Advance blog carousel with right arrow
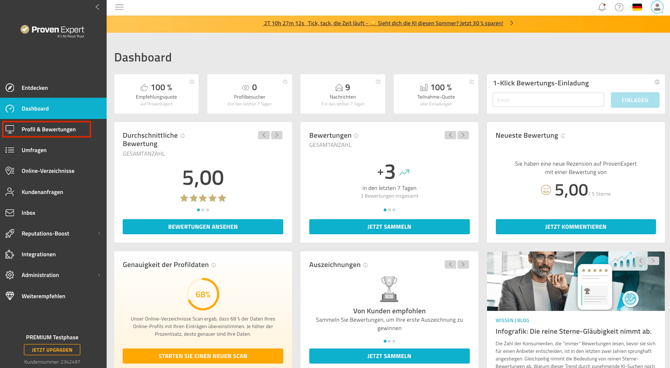Image resolution: width=670 pixels, height=368 pixels. [x=653, y=261]
